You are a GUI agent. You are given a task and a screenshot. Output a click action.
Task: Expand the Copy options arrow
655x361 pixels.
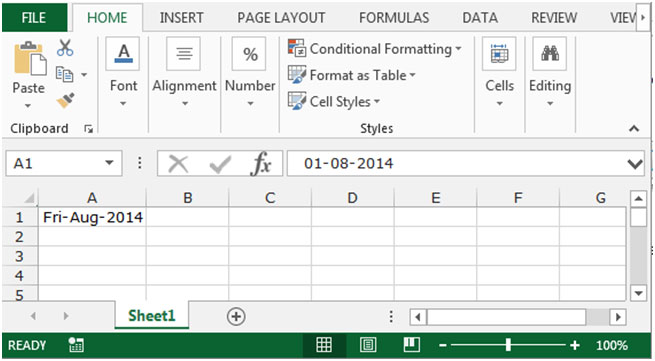coord(84,75)
